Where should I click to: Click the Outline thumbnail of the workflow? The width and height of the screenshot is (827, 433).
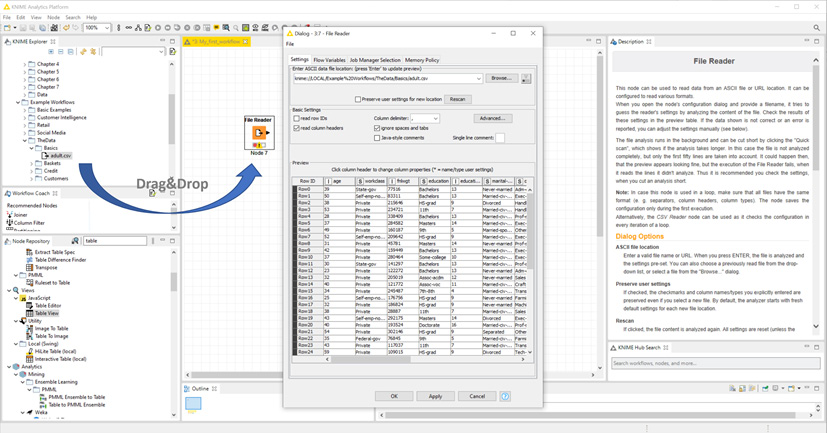[193, 403]
